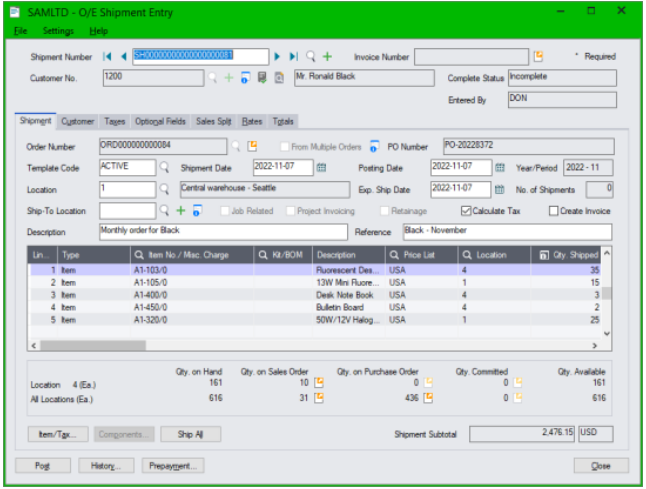Open the Prepayment dialog
The width and height of the screenshot is (646, 489).
click(173, 466)
